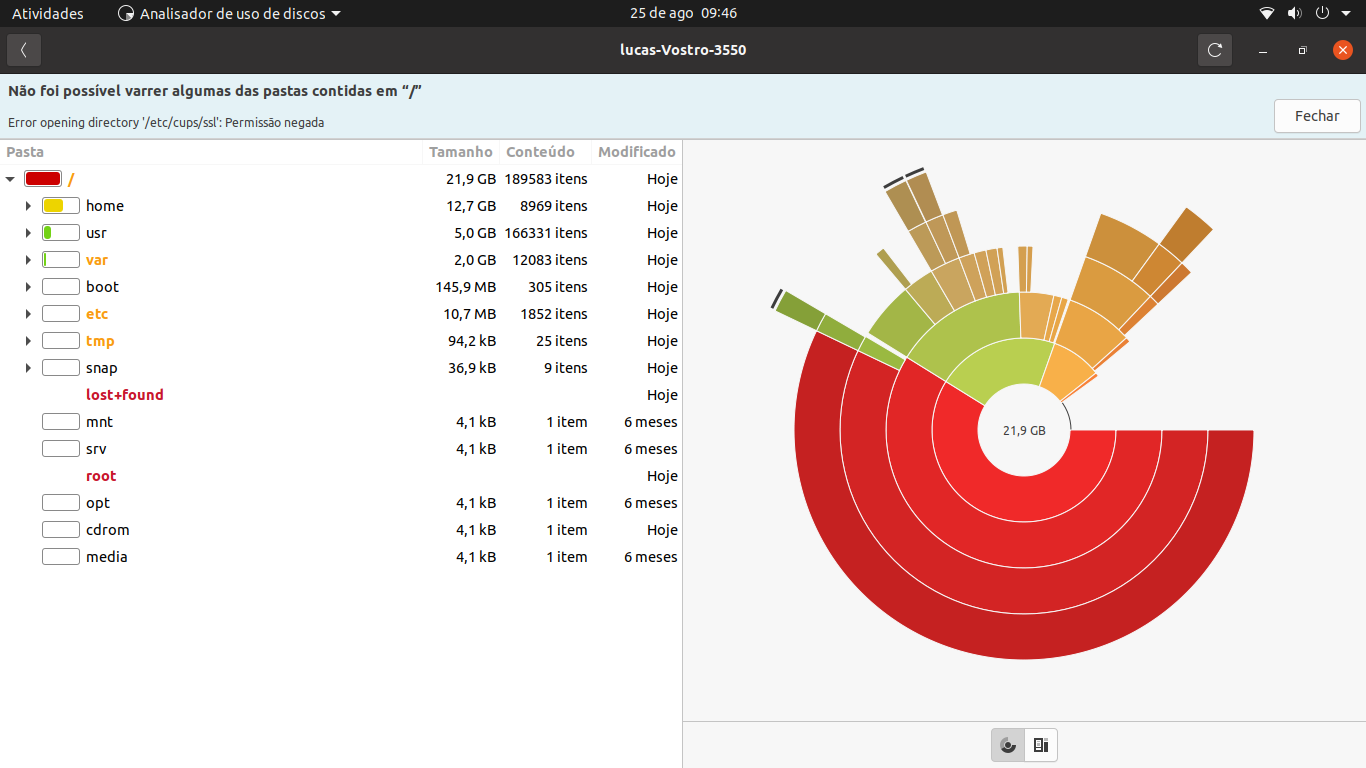
Task: Select the usr folder name
Action: click(x=96, y=233)
